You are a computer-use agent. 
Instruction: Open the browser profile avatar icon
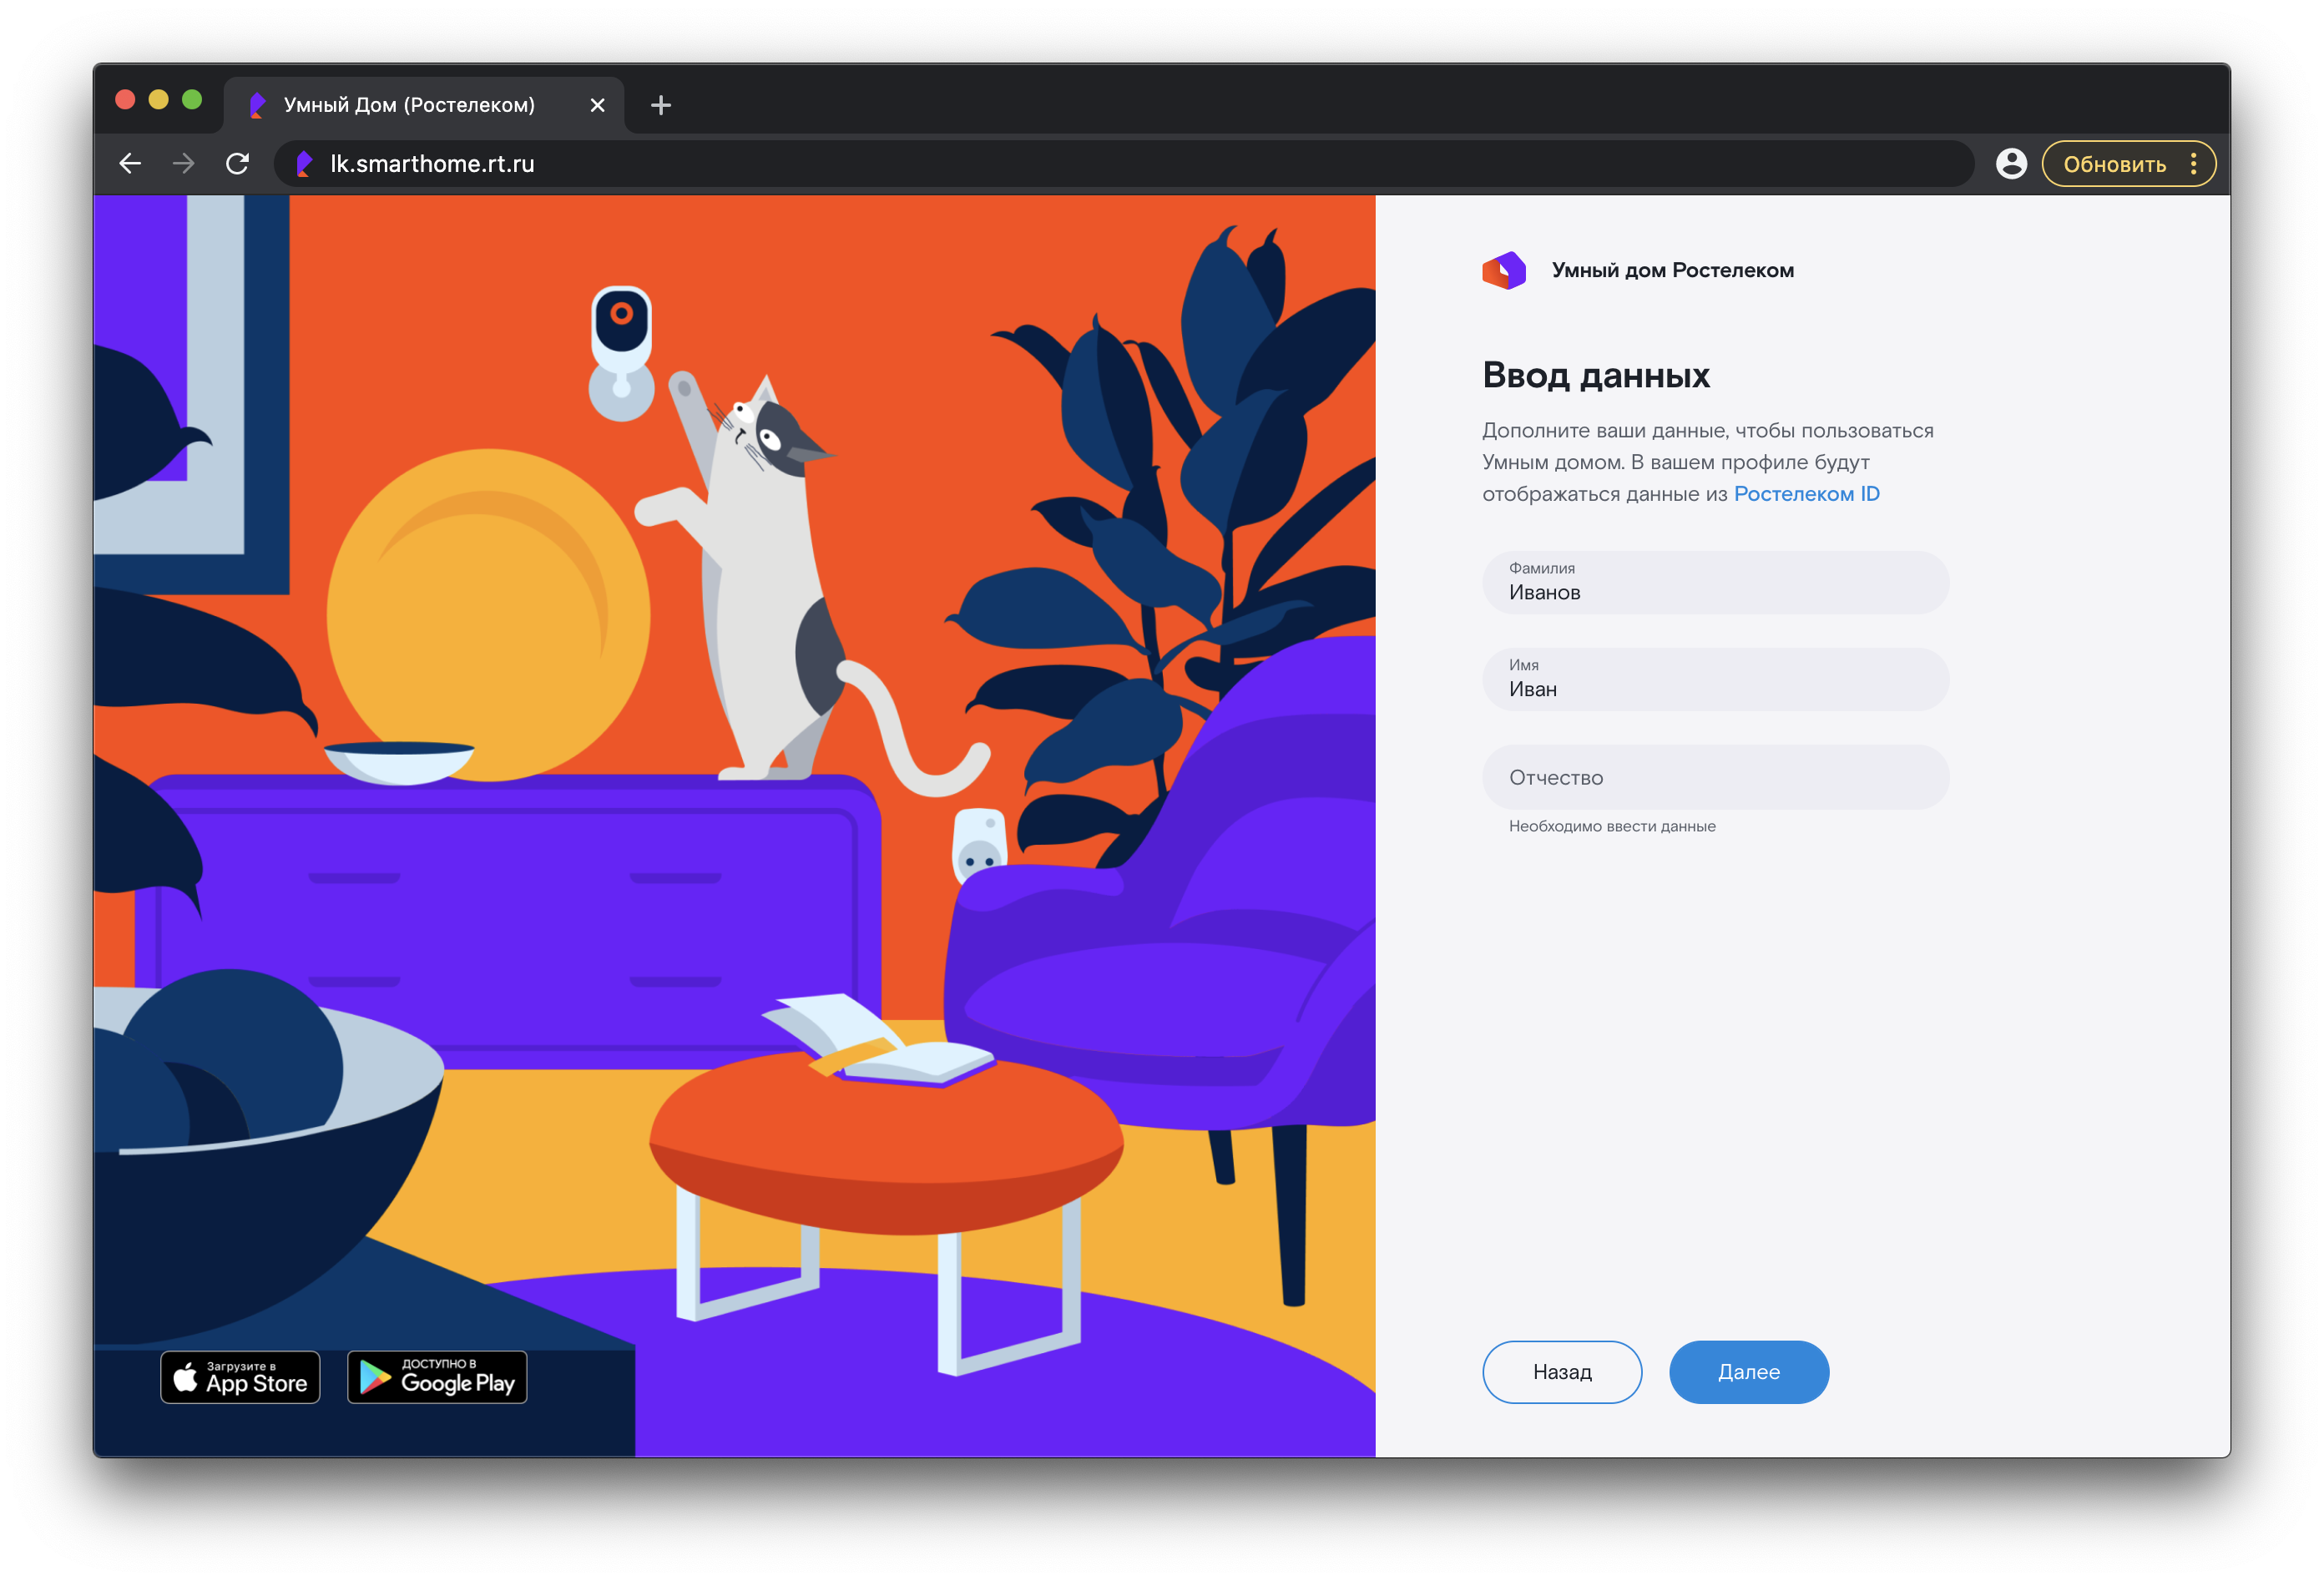(x=2010, y=164)
